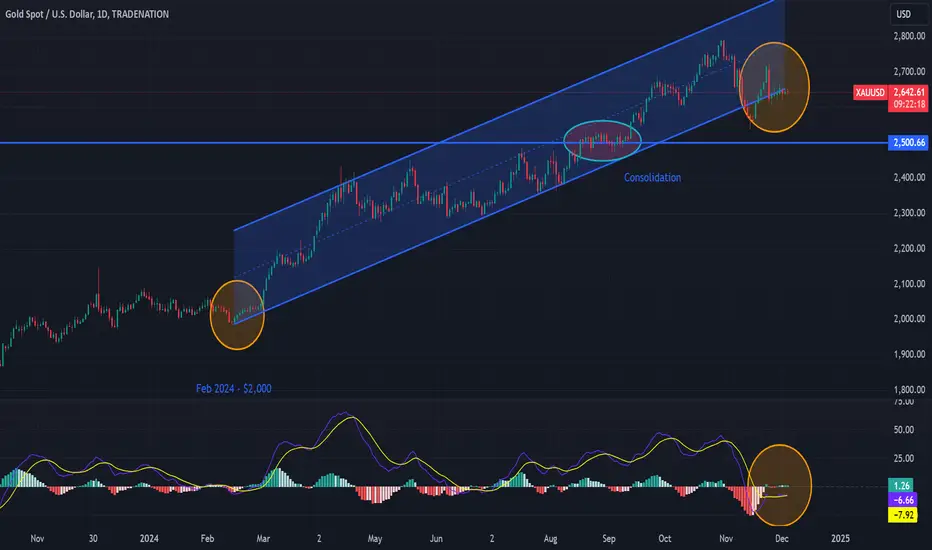Click the 2,300.00 price axis label

(909, 212)
